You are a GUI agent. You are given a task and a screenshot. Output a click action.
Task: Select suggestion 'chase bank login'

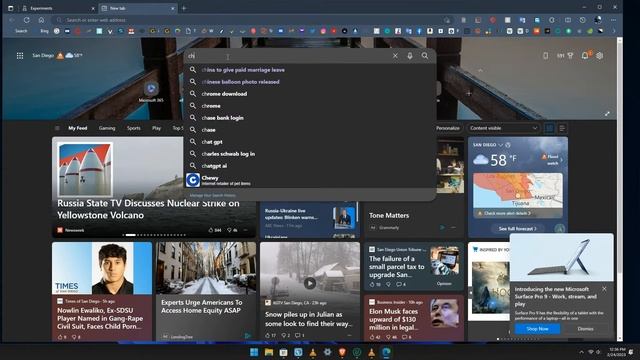click(x=310, y=118)
